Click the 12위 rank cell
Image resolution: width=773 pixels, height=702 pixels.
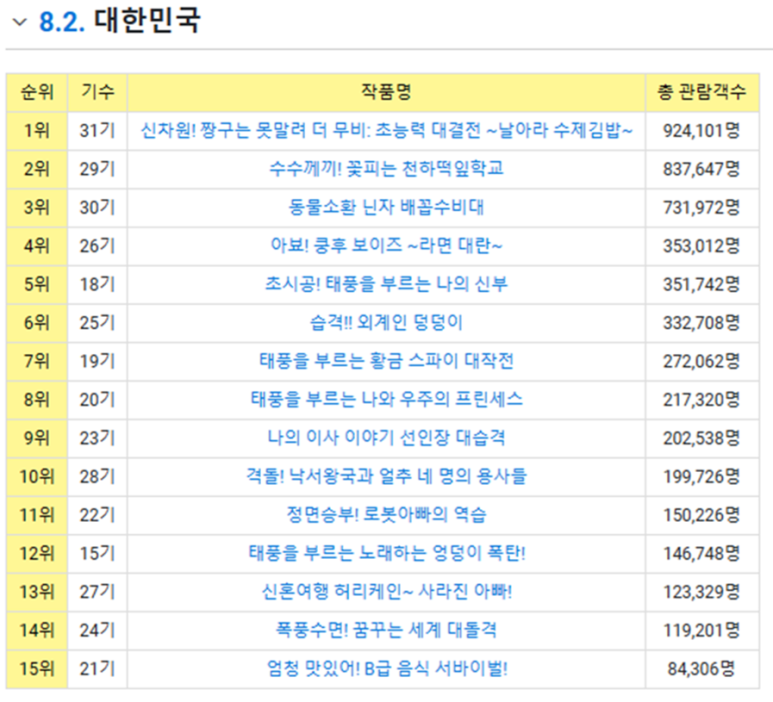(x=37, y=553)
